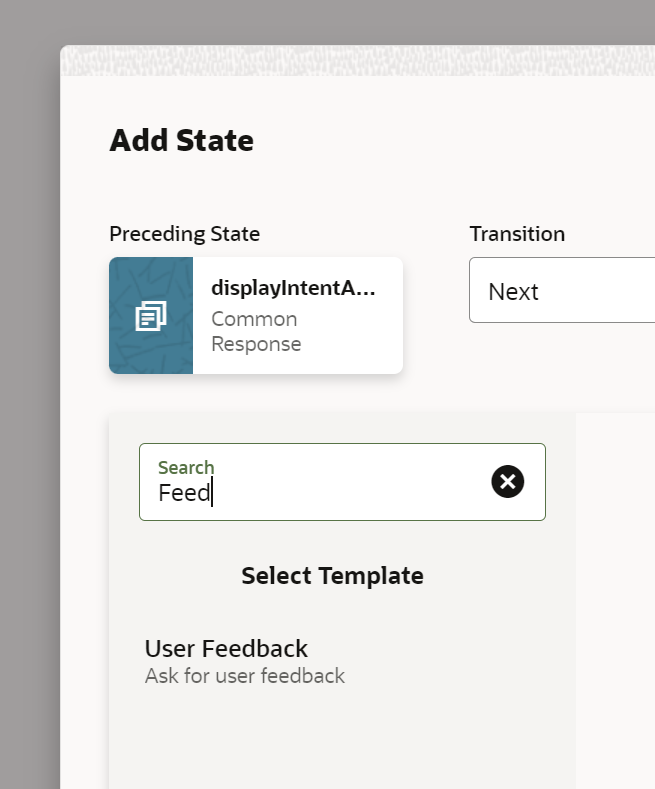
Task: Click the gray backdrop outside the dialog
Action: coord(28,400)
